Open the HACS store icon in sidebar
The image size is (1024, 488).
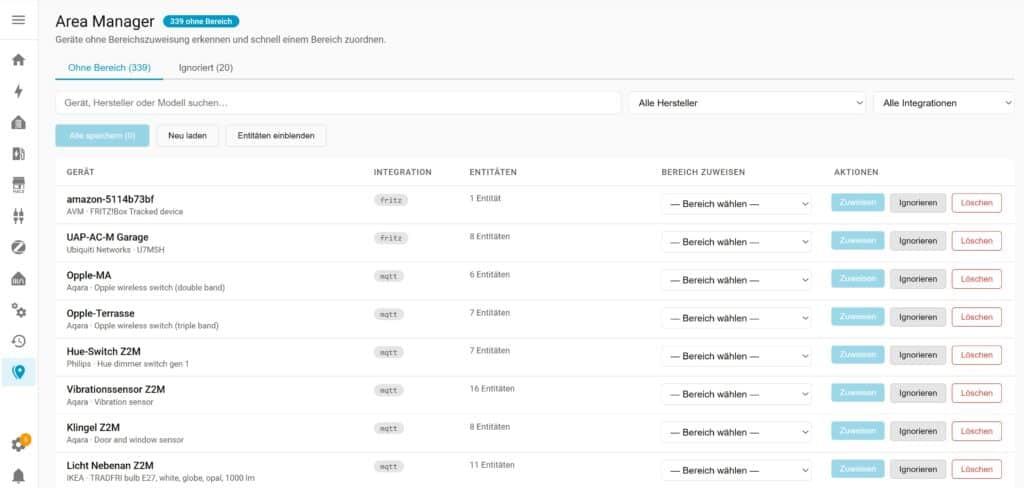point(18,185)
